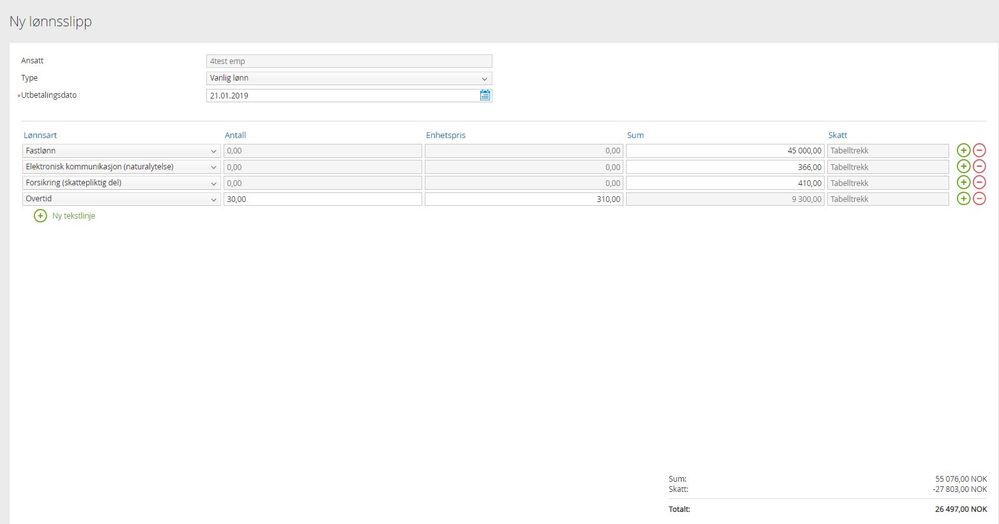The image size is (999, 524).
Task: Open the Fastlønn lønnsart dropdown
Action: [121, 151]
